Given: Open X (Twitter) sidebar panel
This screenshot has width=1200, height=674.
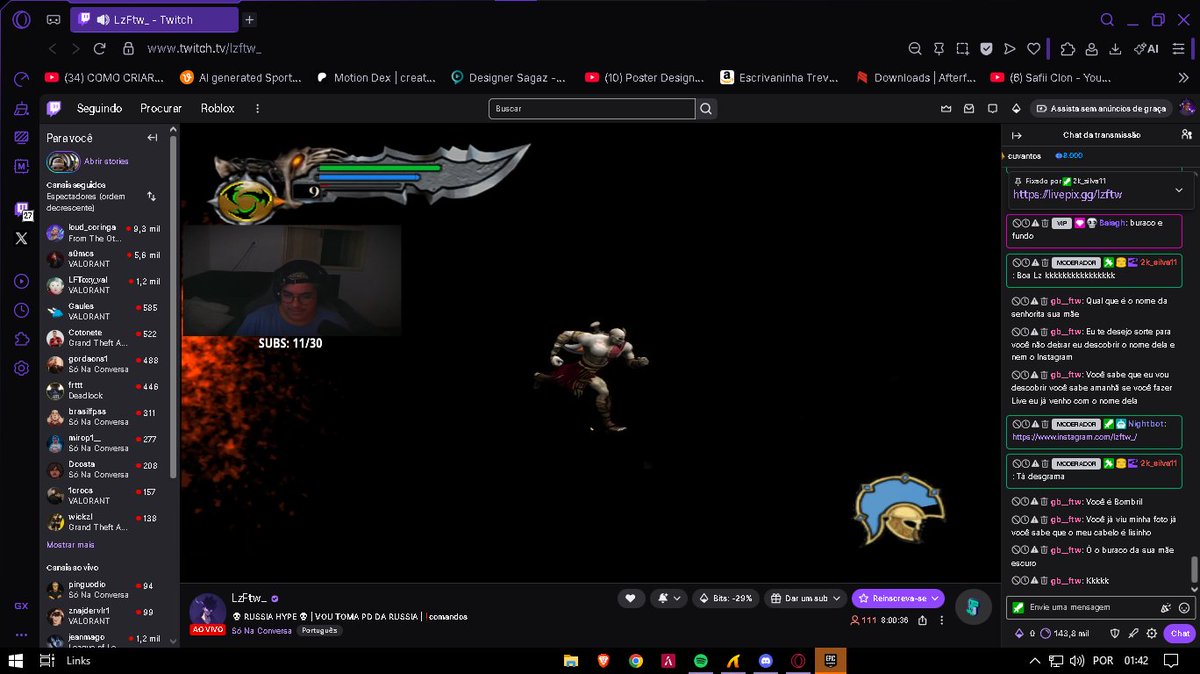Looking at the screenshot, I should [x=21, y=238].
